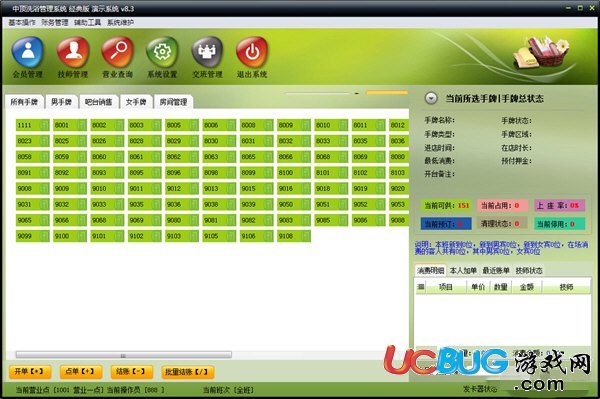Screen dimensions: 600x399
Task: Open the 系统设置 gear icon
Action: pyautogui.click(x=162, y=53)
